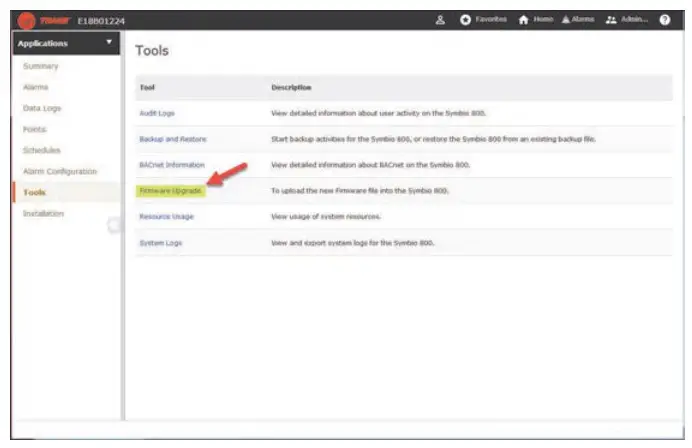692x448 pixels.
Task: Select Tools in the sidebar
Action: pos(34,192)
